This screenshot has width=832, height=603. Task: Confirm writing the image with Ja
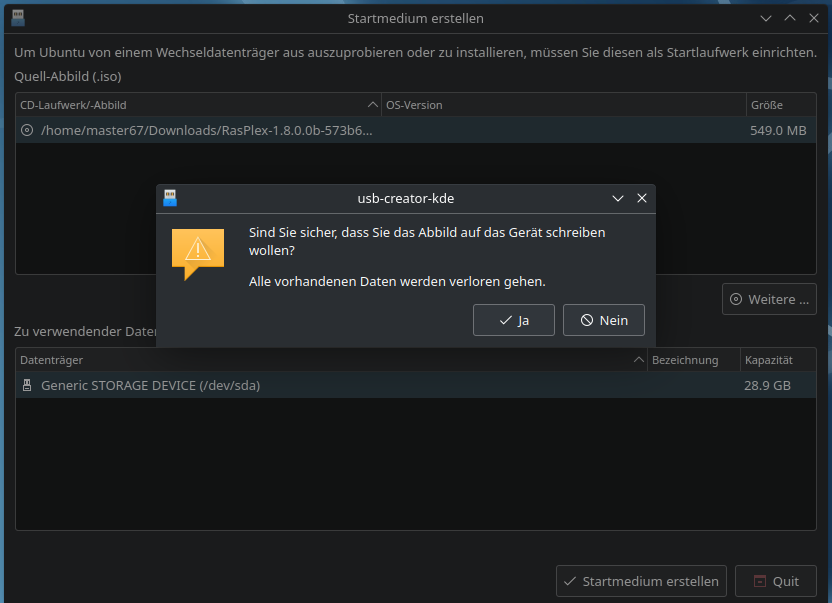point(514,320)
